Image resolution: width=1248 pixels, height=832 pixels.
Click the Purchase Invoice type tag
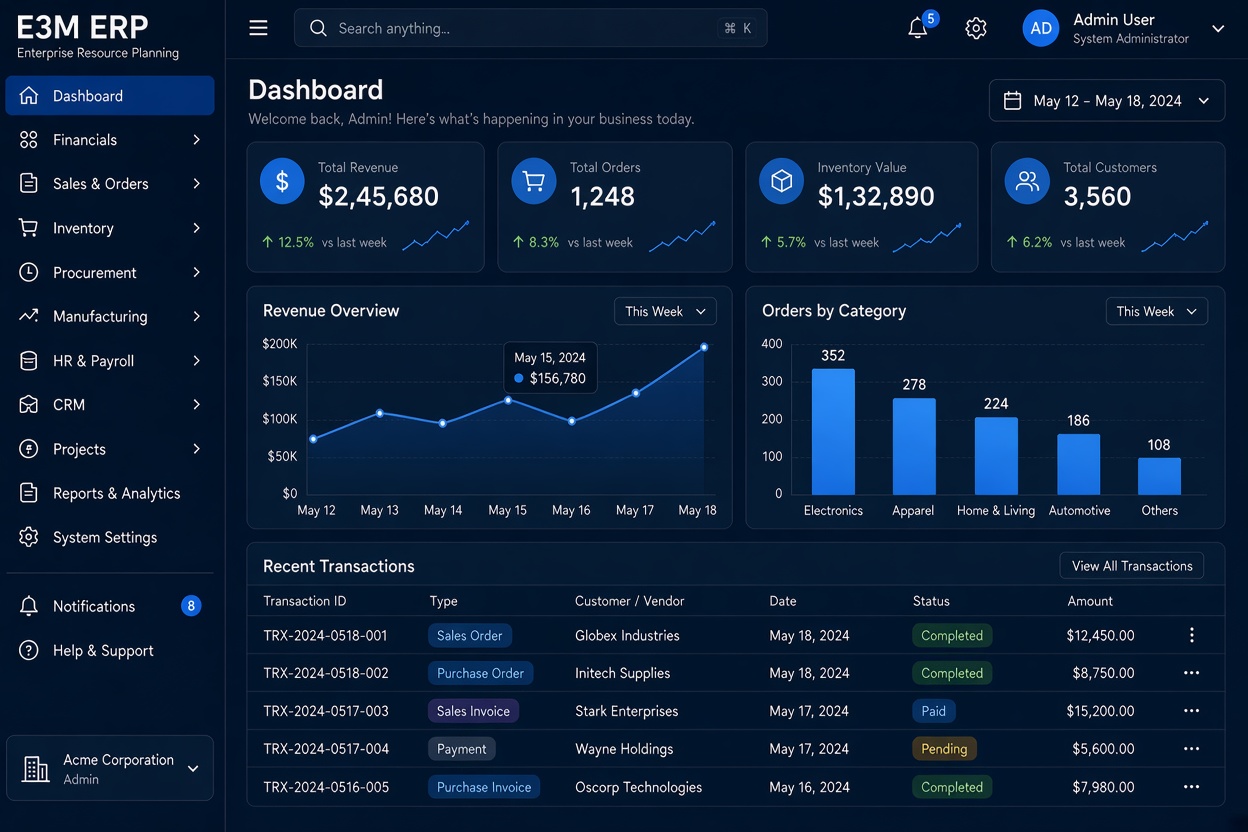pos(484,787)
